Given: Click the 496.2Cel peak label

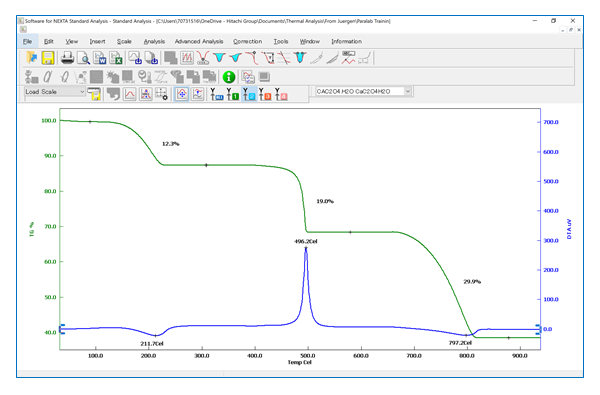Looking at the screenshot, I should tap(305, 241).
